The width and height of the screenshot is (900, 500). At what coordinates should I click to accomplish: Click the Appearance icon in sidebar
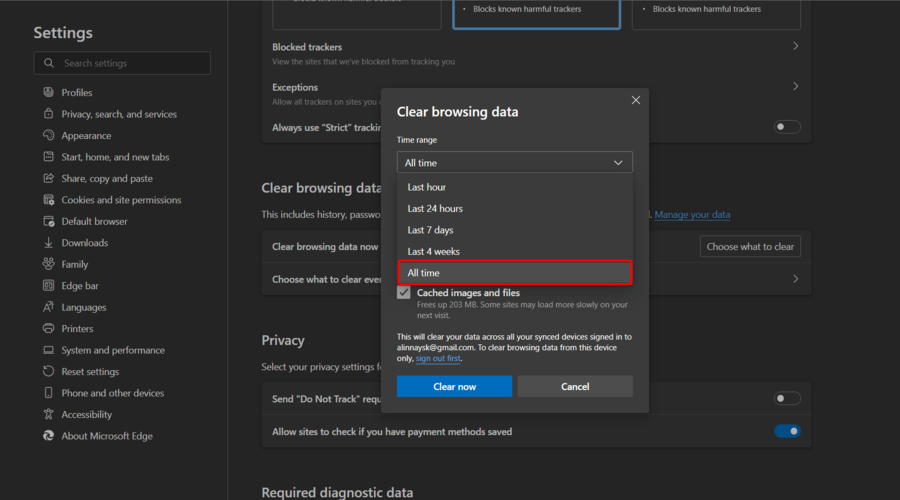(49, 136)
